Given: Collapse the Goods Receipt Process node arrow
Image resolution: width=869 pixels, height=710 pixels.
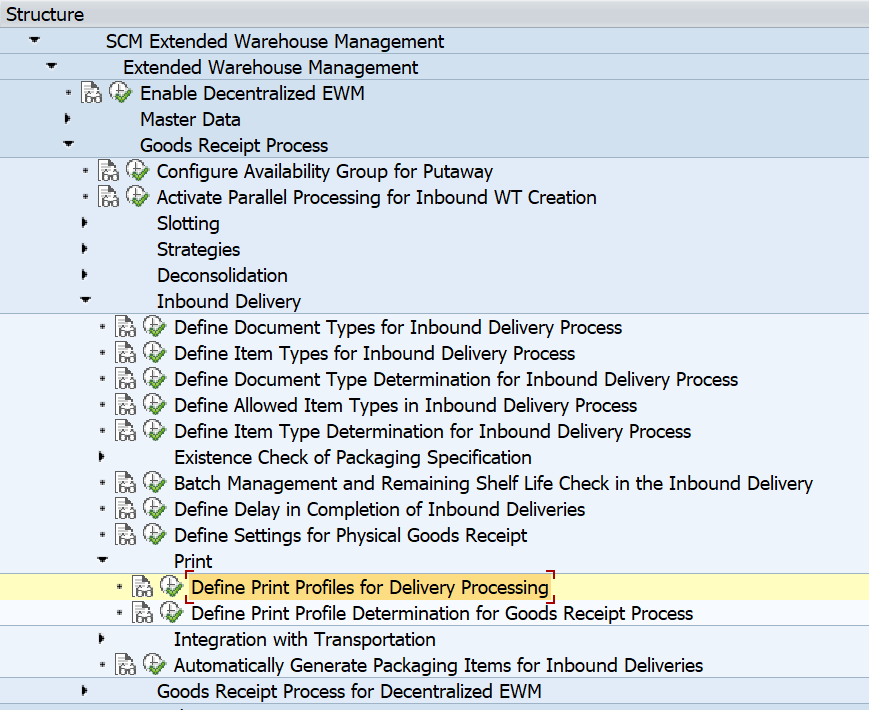Looking at the screenshot, I should 69,144.
